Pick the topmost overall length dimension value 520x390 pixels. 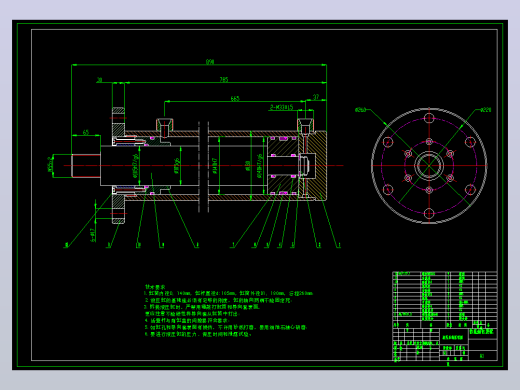pyautogui.click(x=210, y=62)
